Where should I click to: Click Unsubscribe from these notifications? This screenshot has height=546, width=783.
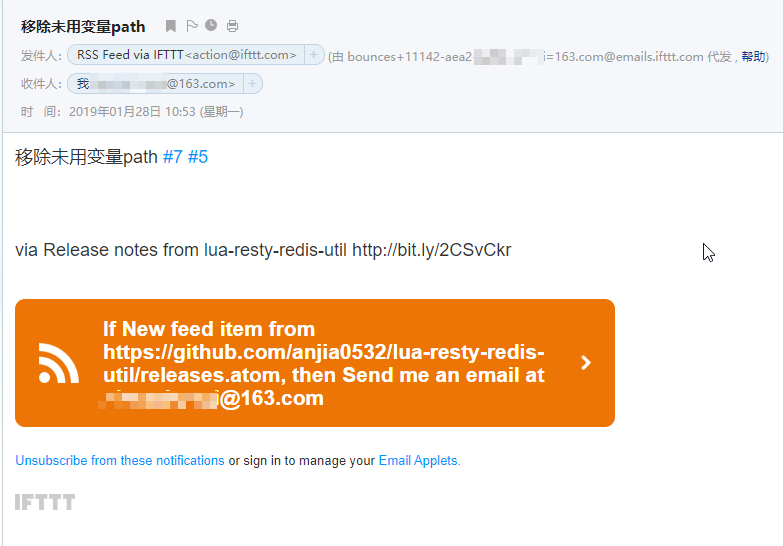(120, 460)
